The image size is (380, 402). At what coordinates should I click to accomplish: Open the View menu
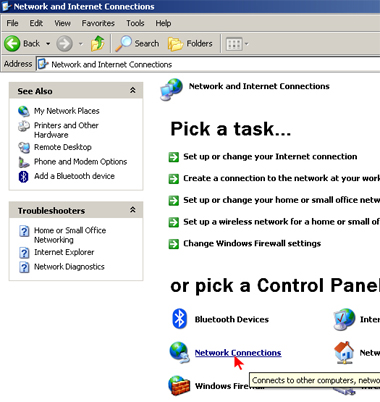(63, 23)
